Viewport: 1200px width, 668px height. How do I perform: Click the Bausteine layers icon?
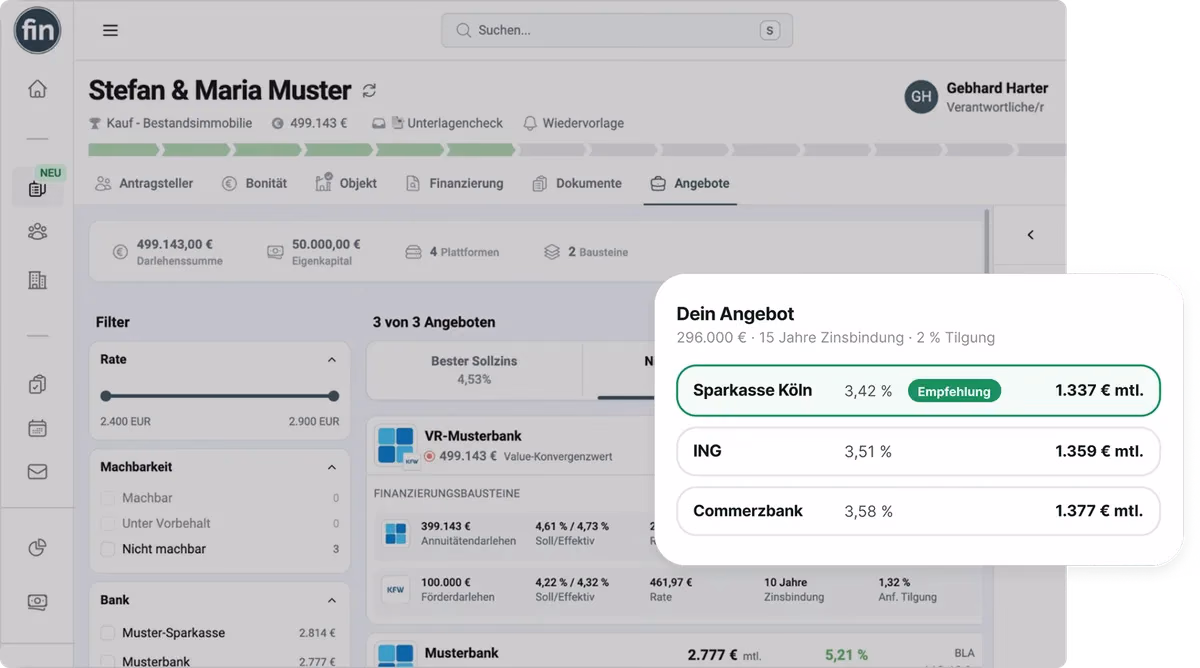(552, 252)
